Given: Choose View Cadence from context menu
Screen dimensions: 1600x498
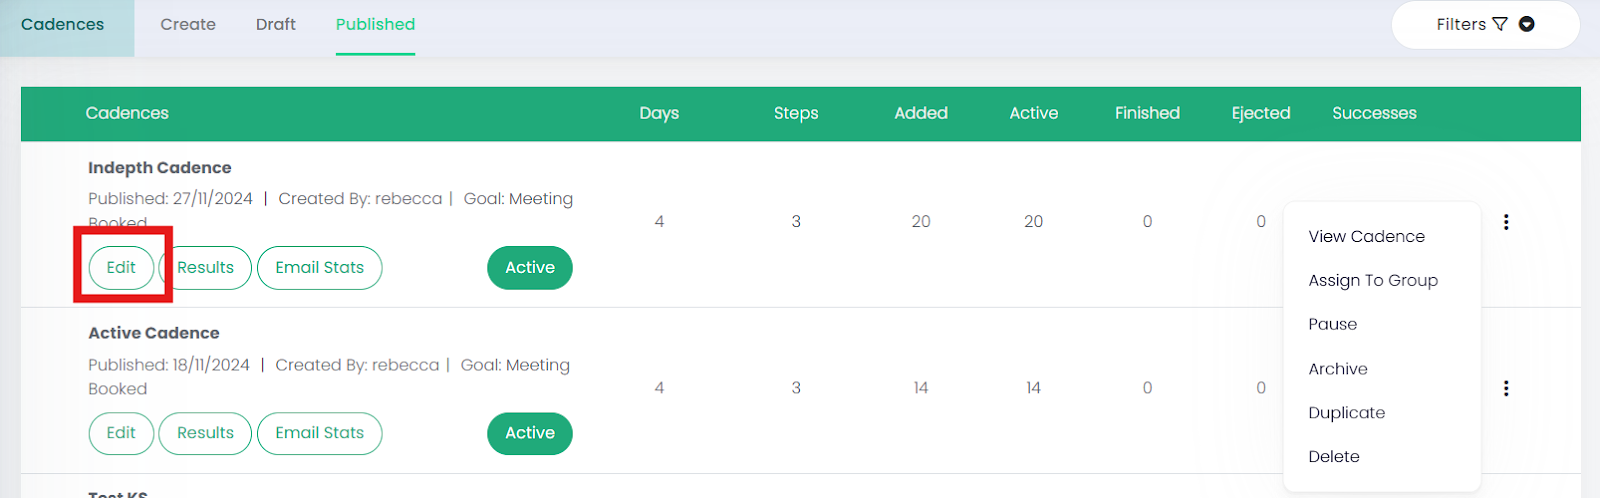Looking at the screenshot, I should [1366, 237].
